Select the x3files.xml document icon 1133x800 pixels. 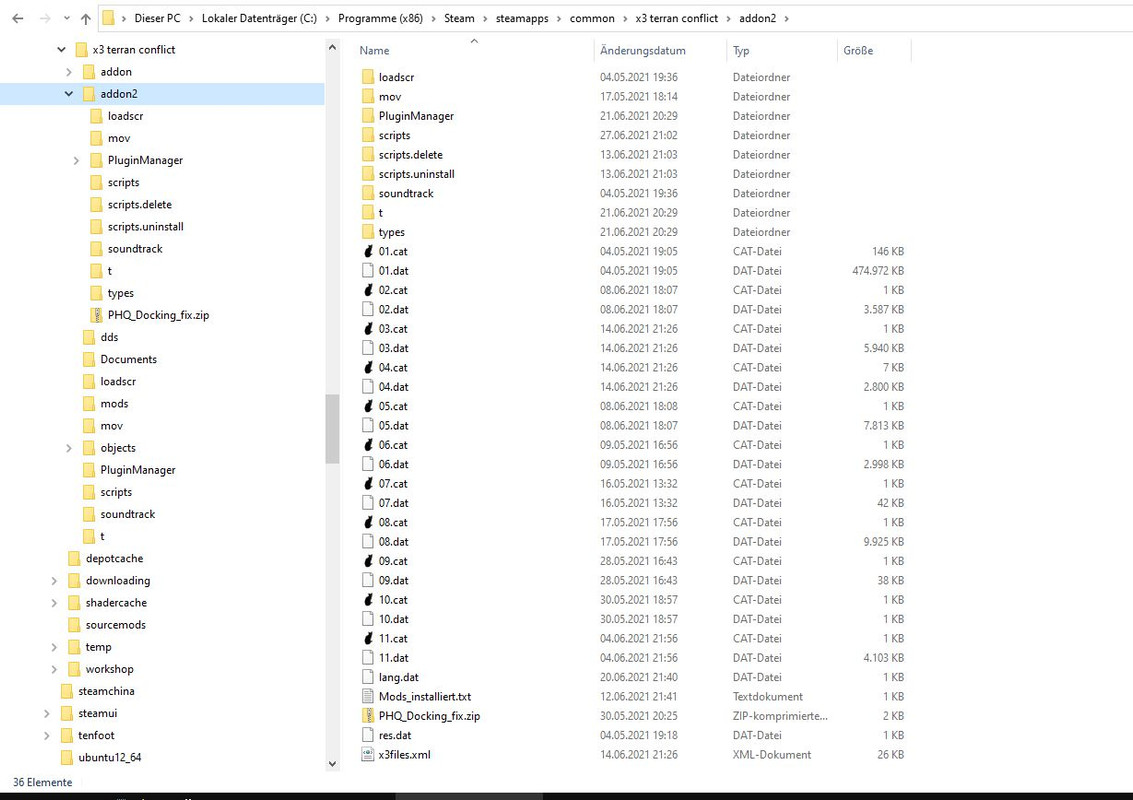point(369,754)
